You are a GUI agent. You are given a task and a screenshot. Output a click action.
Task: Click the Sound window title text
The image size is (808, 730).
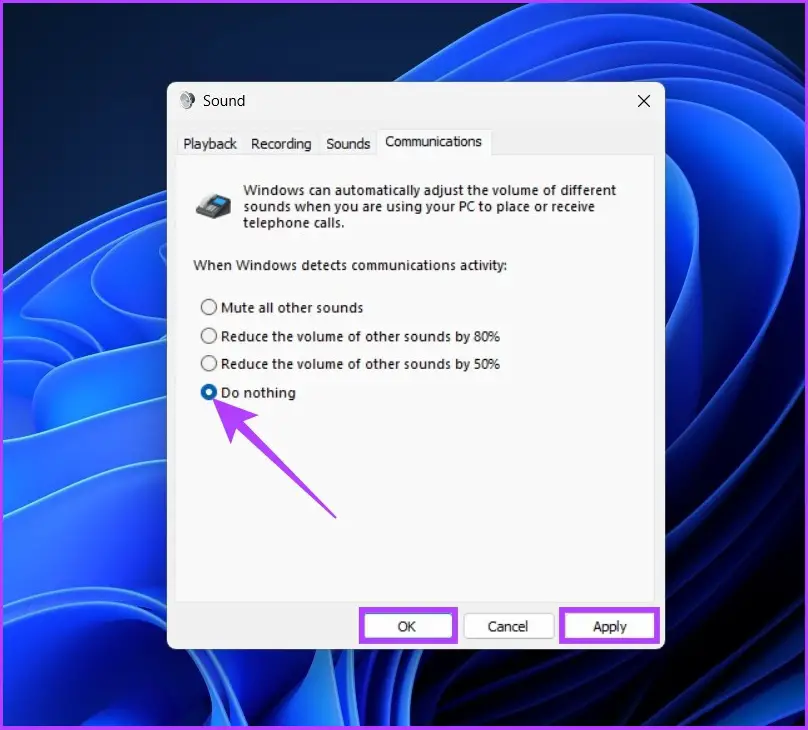pos(224,100)
